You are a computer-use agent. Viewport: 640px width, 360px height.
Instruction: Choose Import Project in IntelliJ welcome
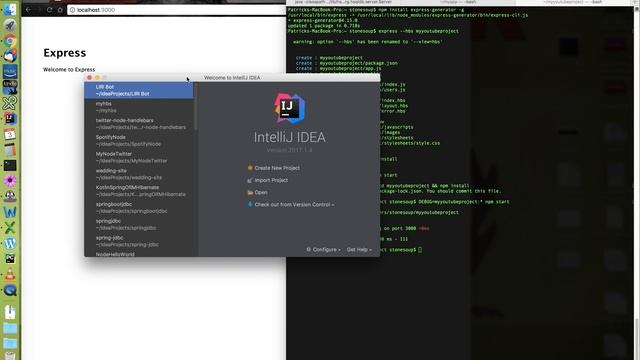coord(268,180)
